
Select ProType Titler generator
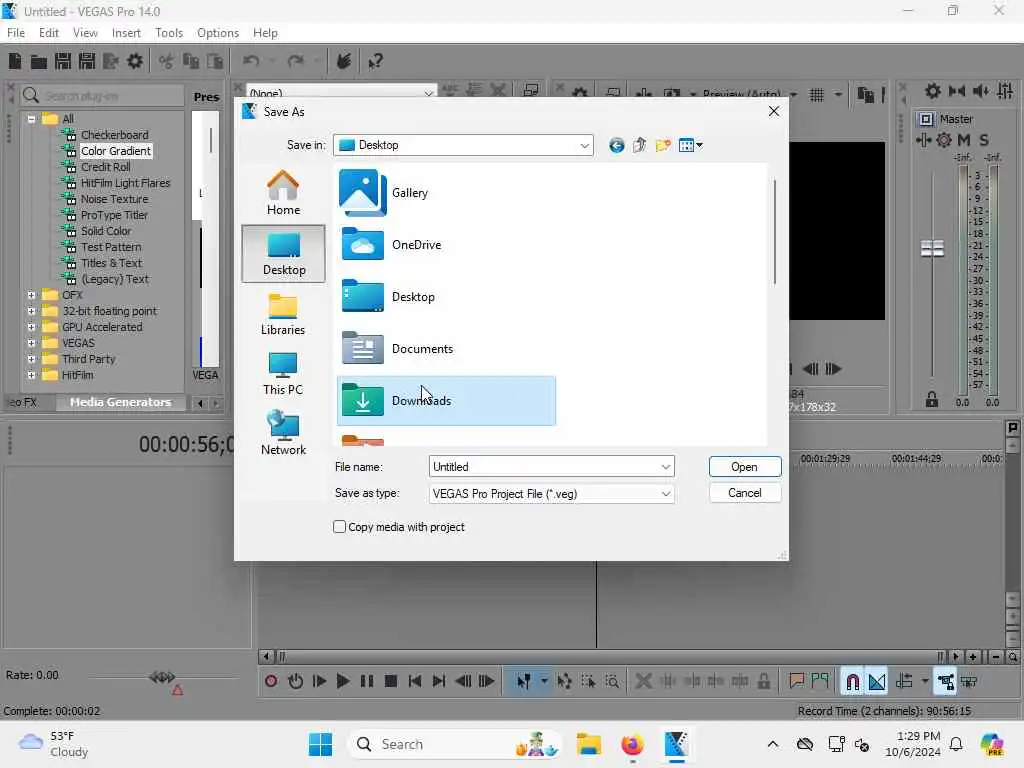pyautogui.click(x=114, y=215)
